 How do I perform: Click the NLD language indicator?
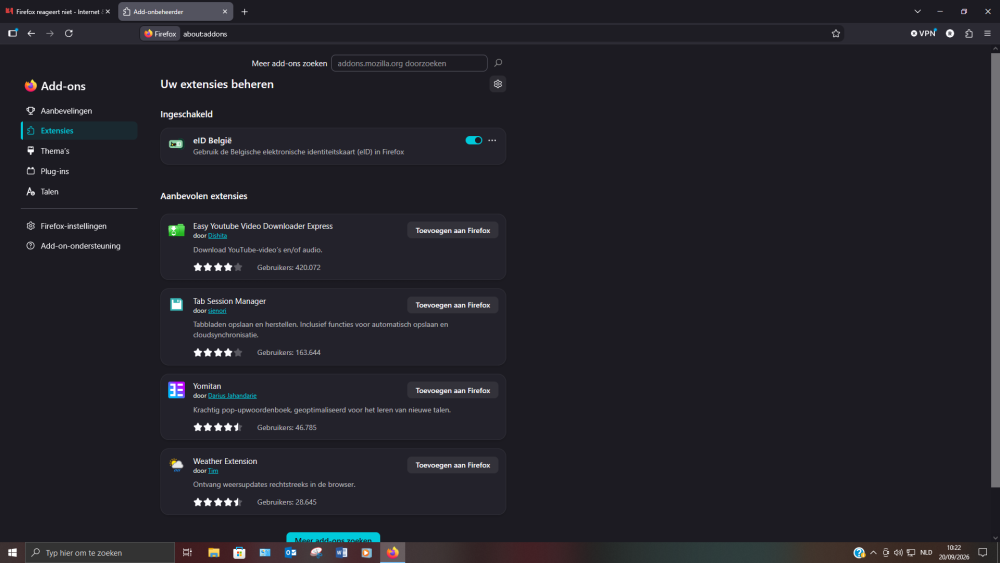click(x=926, y=552)
